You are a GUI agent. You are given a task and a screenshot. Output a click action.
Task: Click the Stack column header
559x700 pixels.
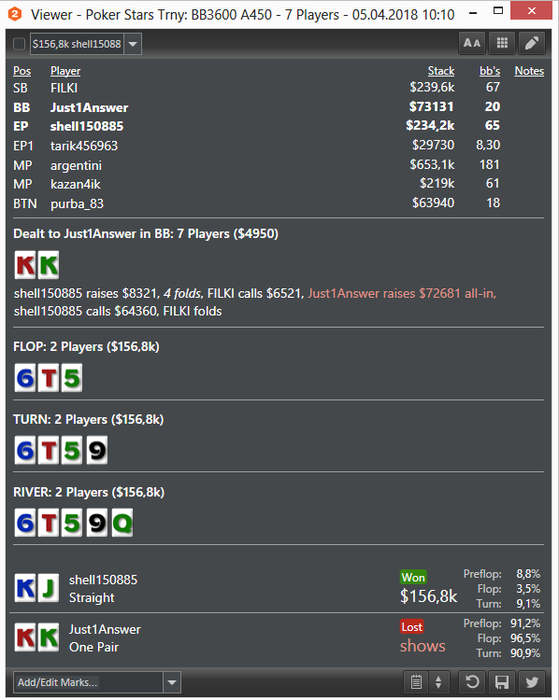coord(441,71)
